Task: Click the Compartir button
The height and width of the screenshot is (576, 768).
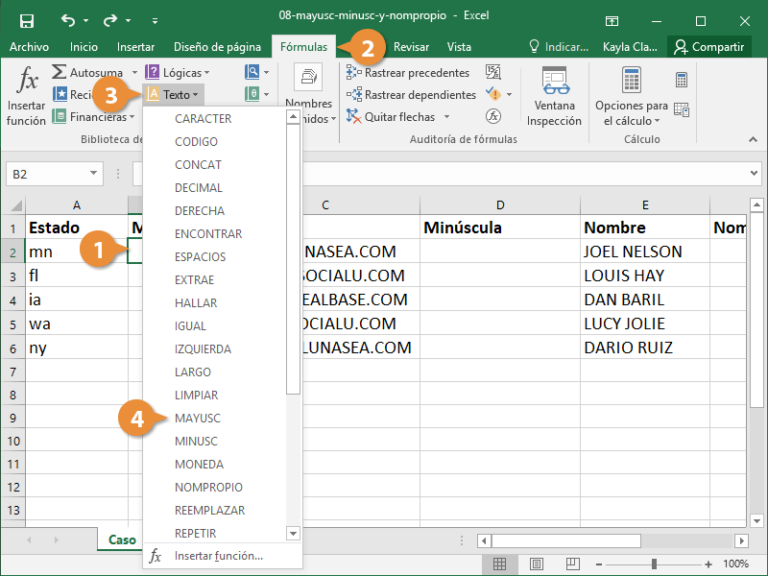Action: coord(709,47)
